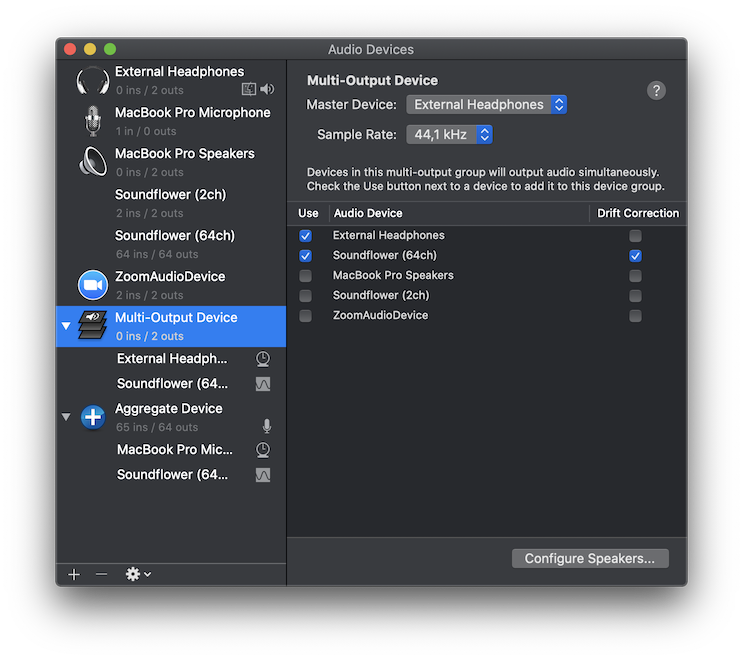Select Soundflower (64ch) 64 ins device in sidebar
The image size is (743, 660).
tap(171, 244)
